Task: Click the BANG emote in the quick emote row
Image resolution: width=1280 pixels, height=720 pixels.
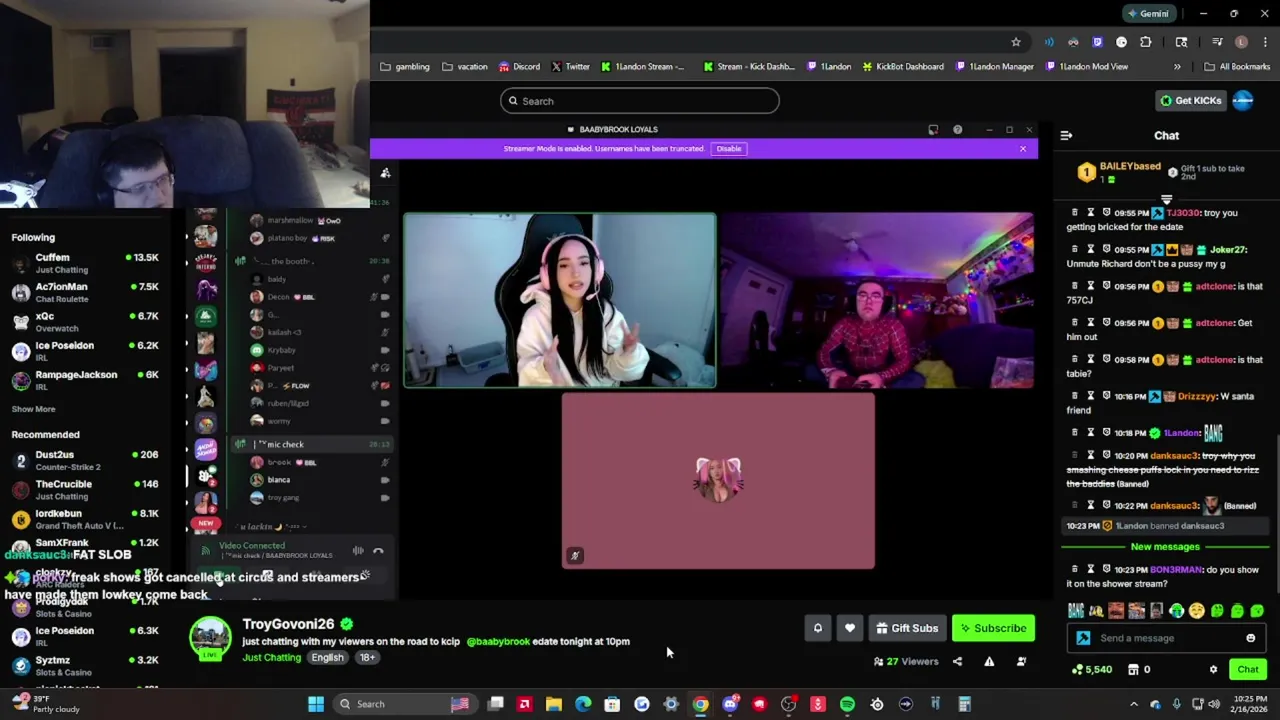Action: tap(1076, 611)
